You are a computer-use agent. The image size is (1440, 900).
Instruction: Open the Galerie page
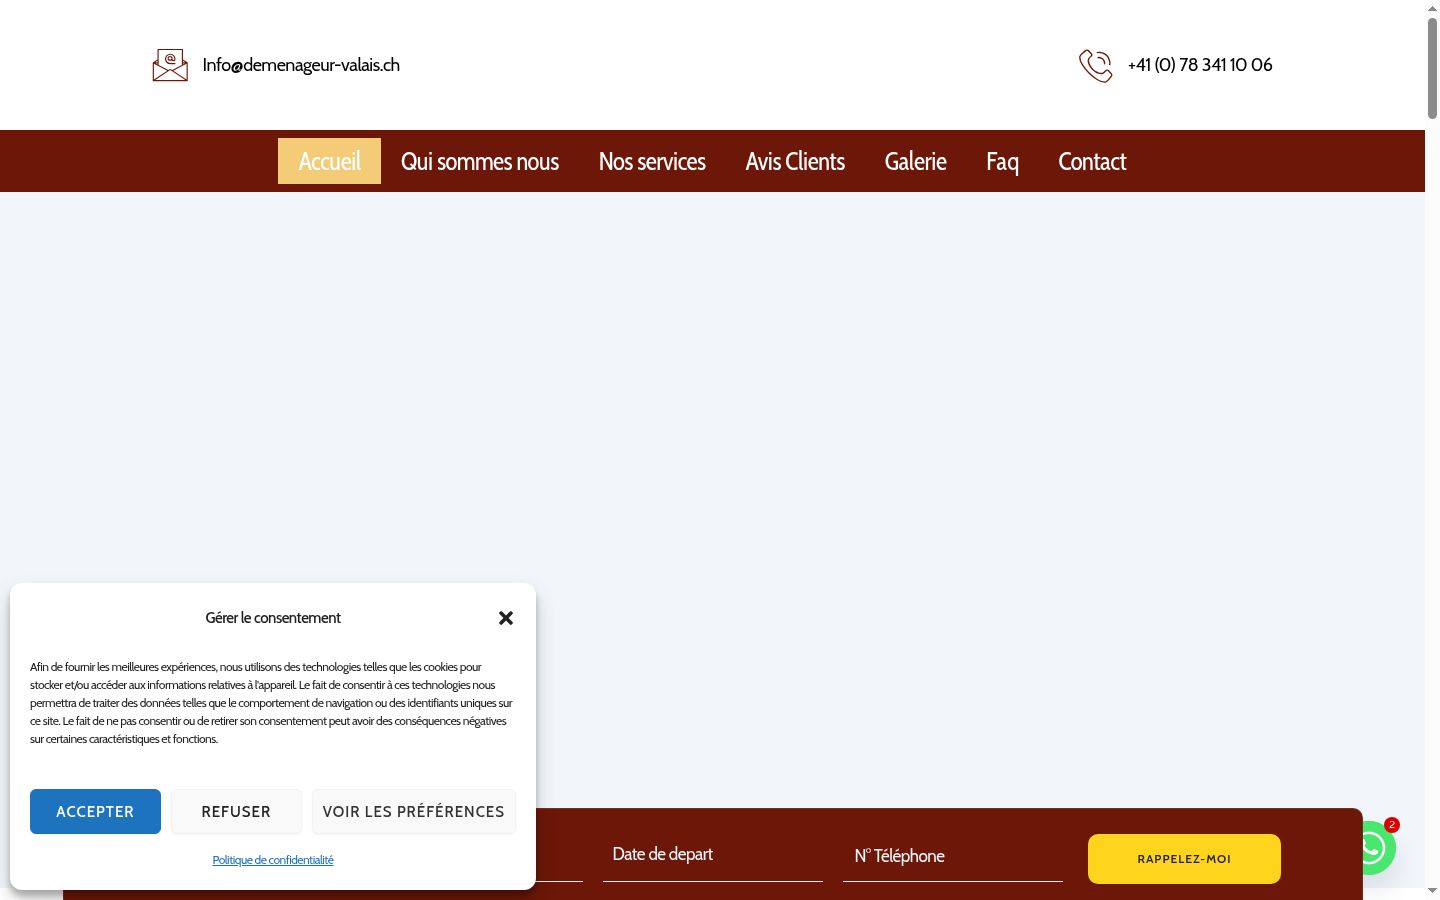[915, 161]
